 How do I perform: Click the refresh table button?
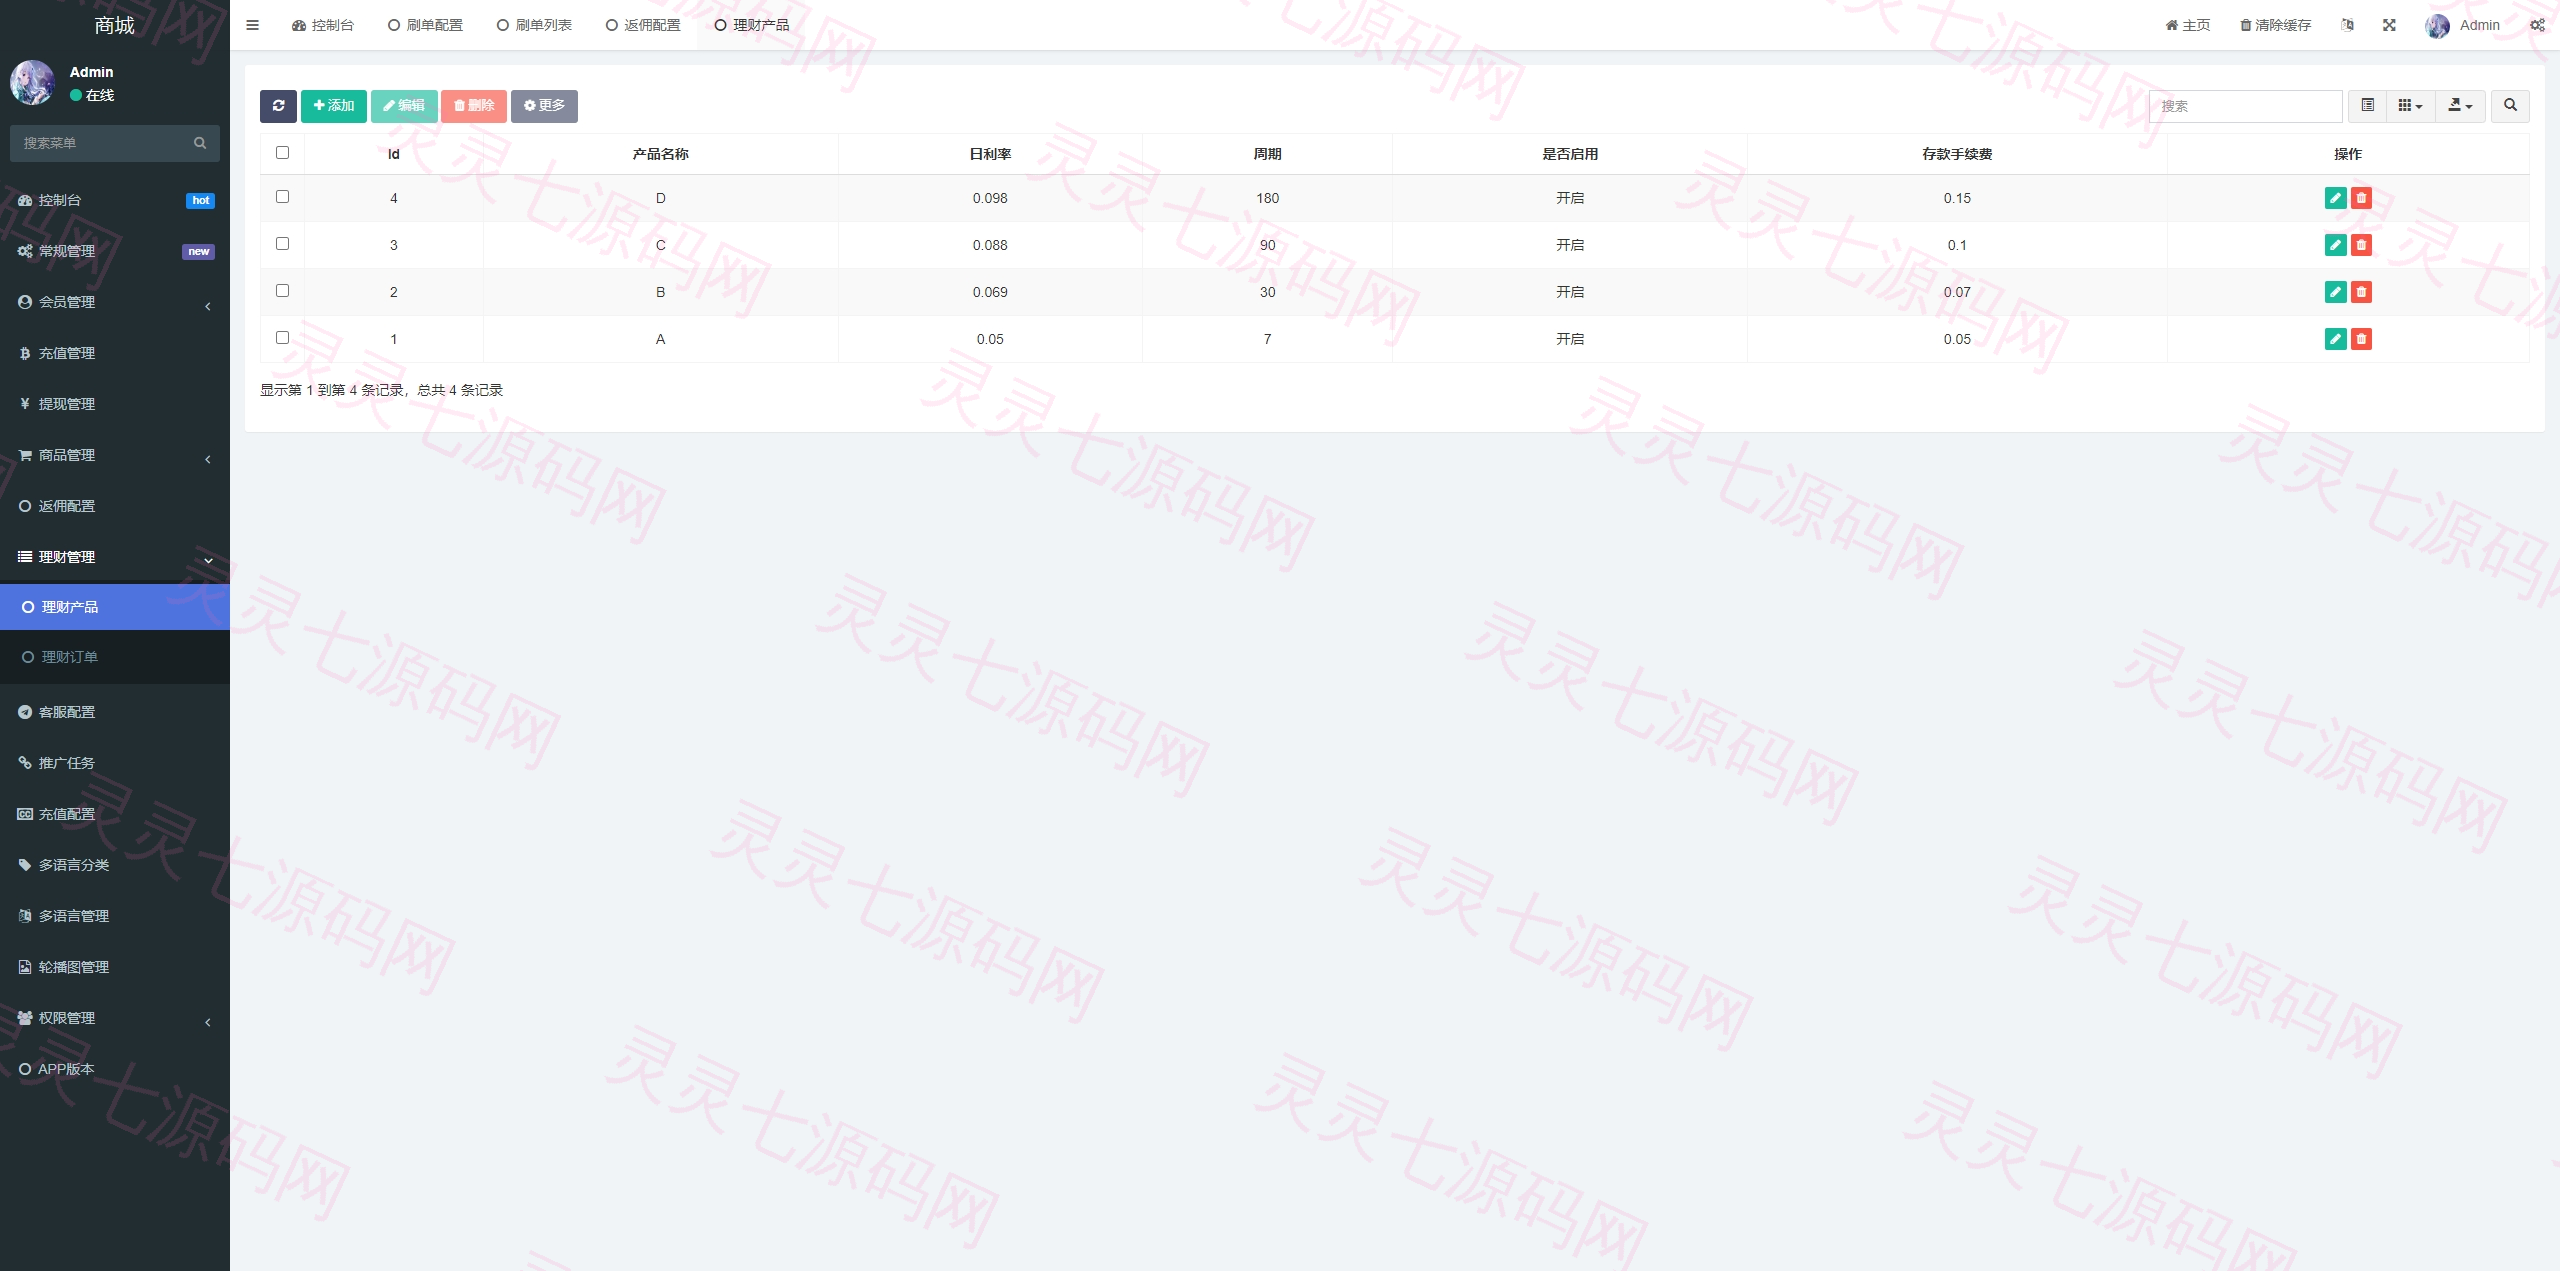point(278,106)
